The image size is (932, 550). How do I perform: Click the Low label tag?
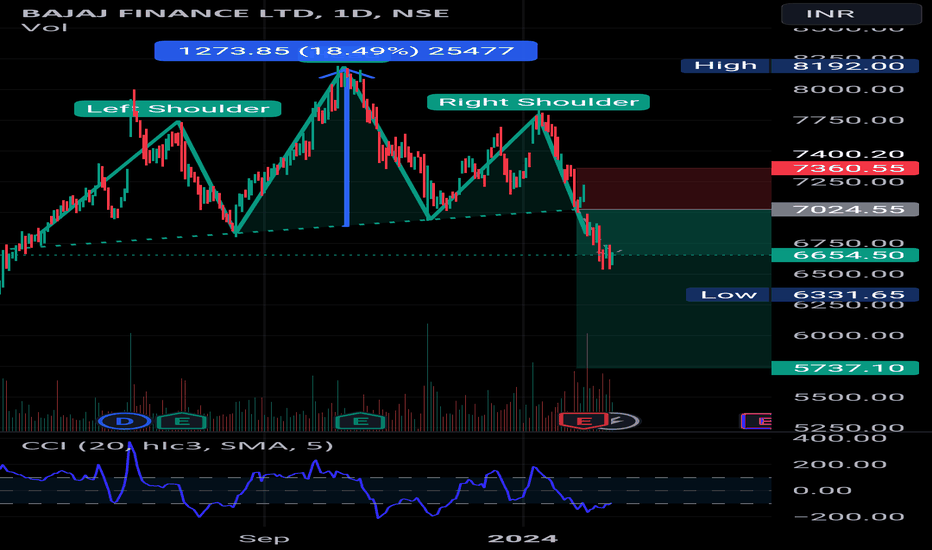728,294
